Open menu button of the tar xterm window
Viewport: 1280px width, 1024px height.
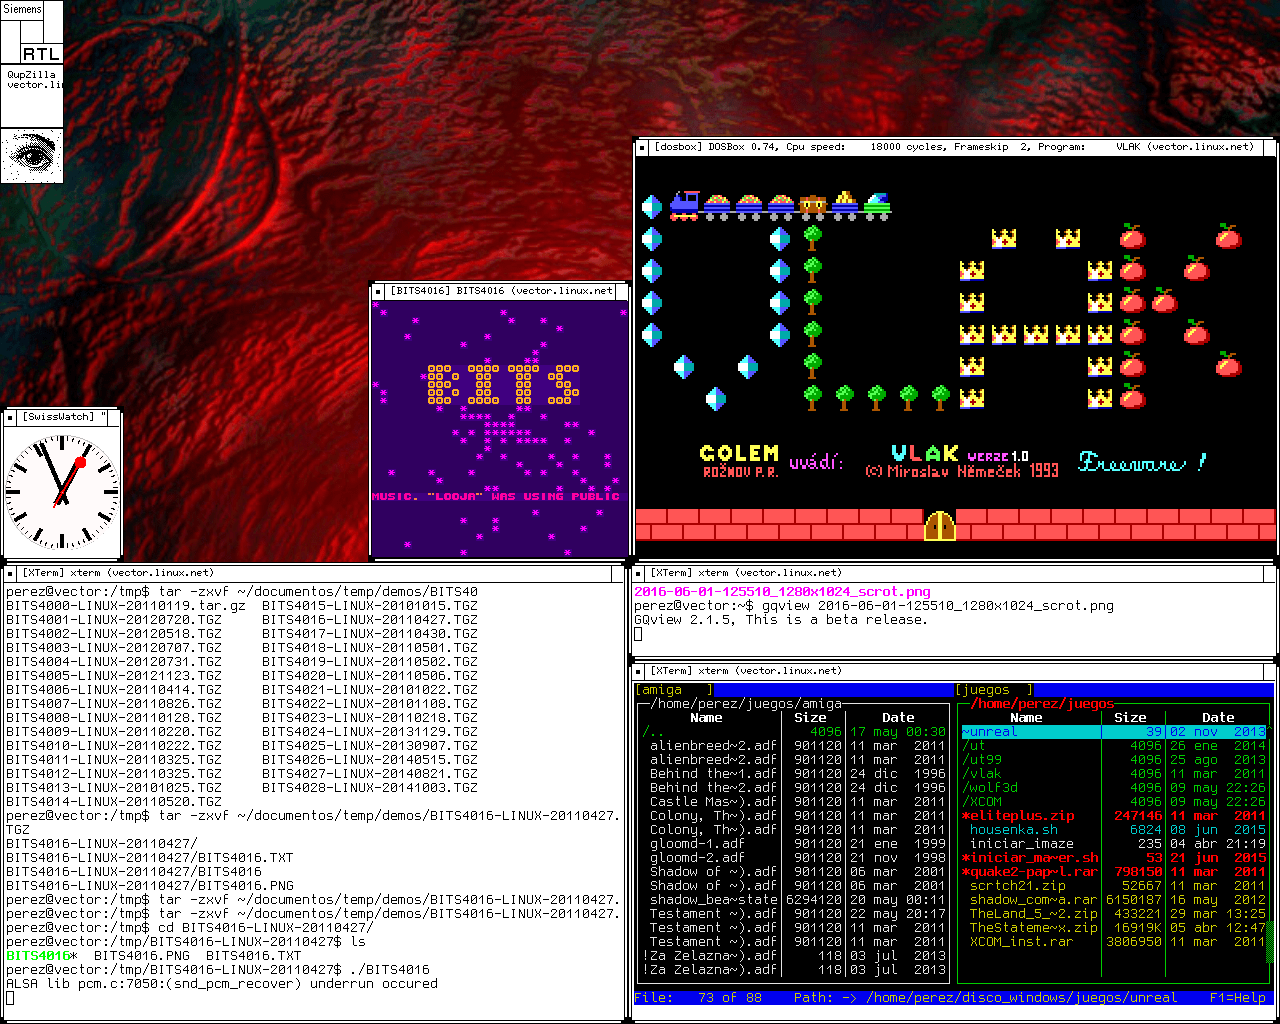coord(11,573)
